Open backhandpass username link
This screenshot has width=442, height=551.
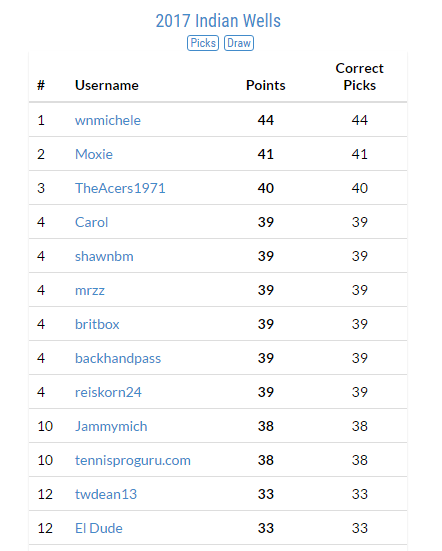tap(118, 358)
